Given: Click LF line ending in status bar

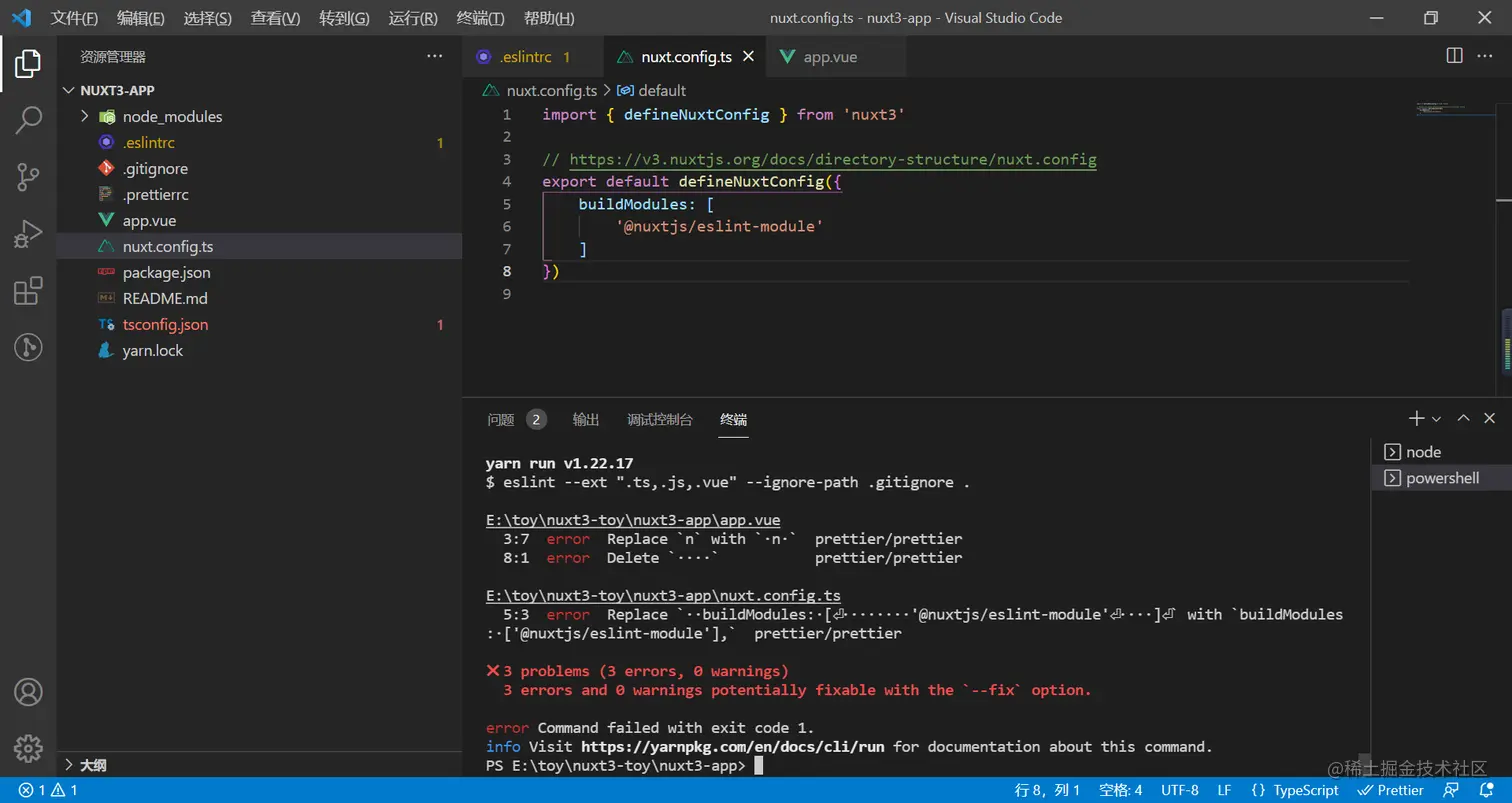Looking at the screenshot, I should pos(1224,790).
